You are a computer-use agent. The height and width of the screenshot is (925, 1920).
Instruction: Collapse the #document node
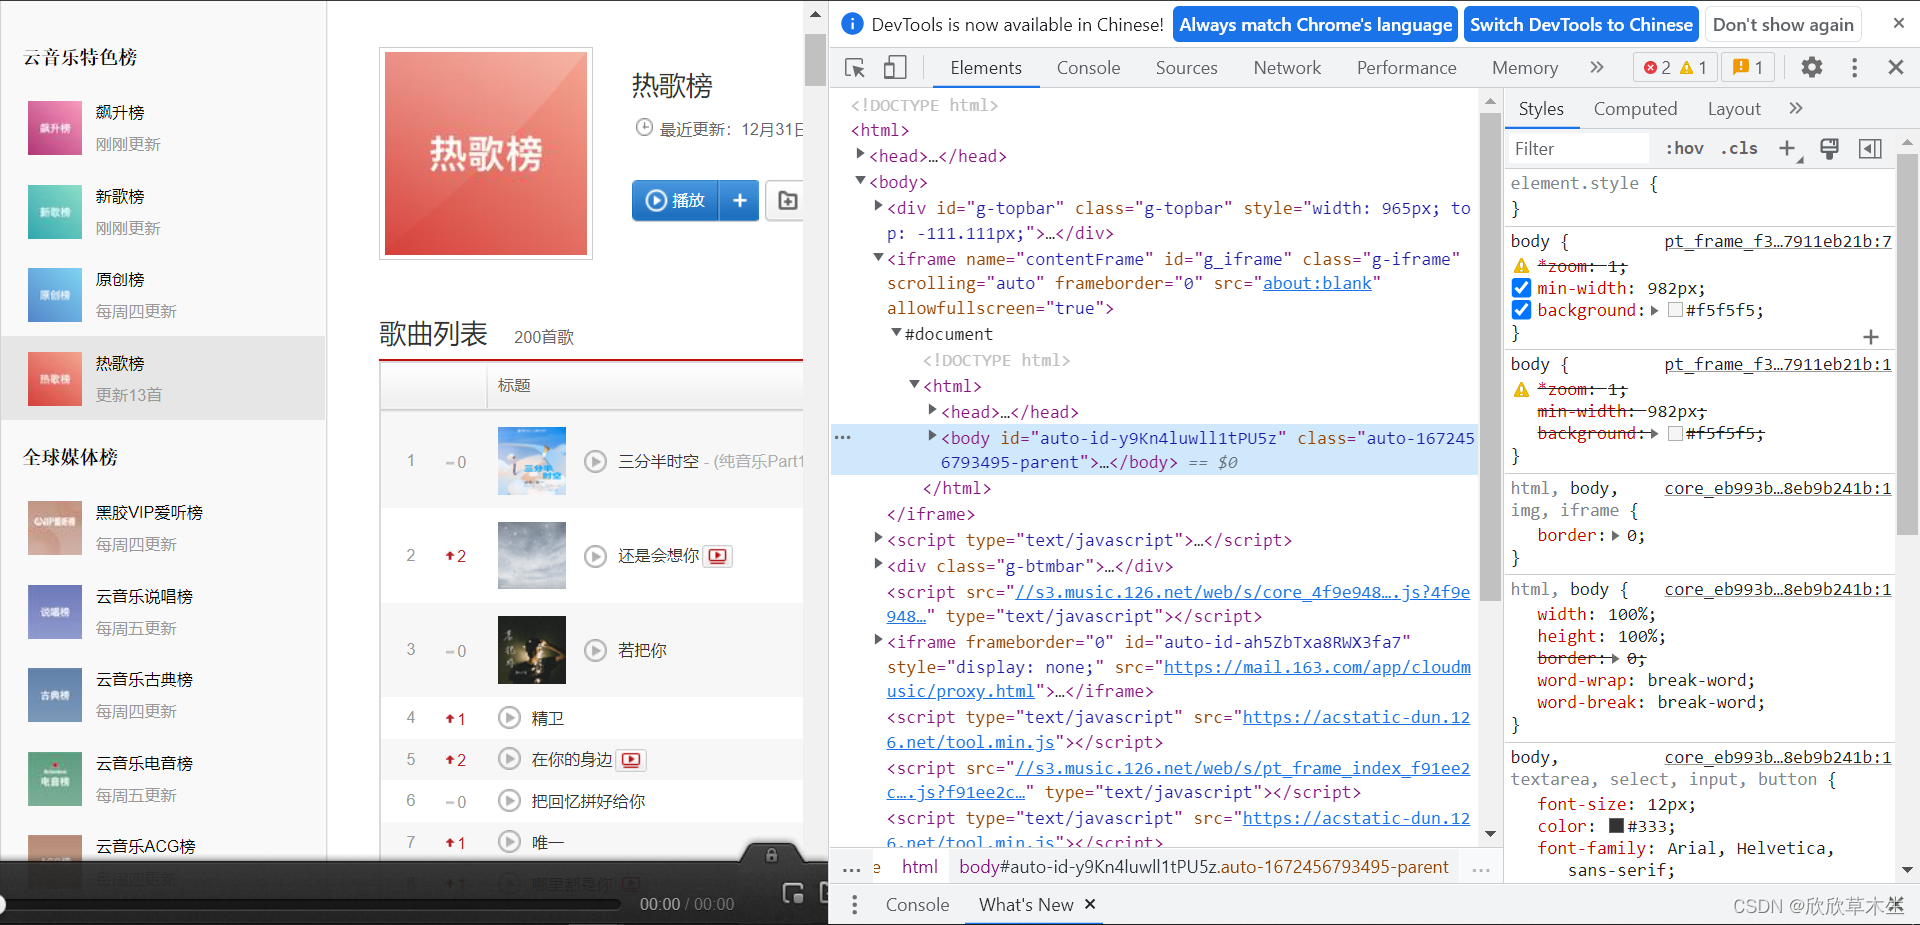tap(896, 333)
